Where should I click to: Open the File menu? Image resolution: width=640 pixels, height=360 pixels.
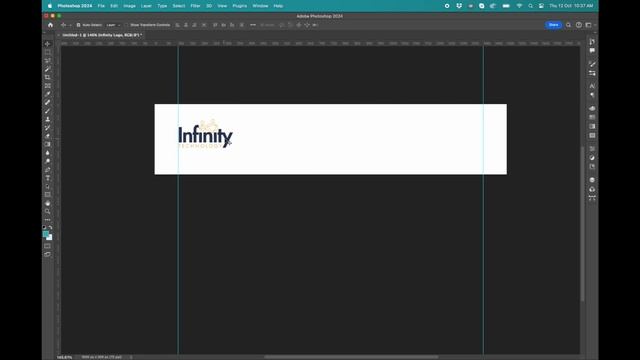pos(101,6)
